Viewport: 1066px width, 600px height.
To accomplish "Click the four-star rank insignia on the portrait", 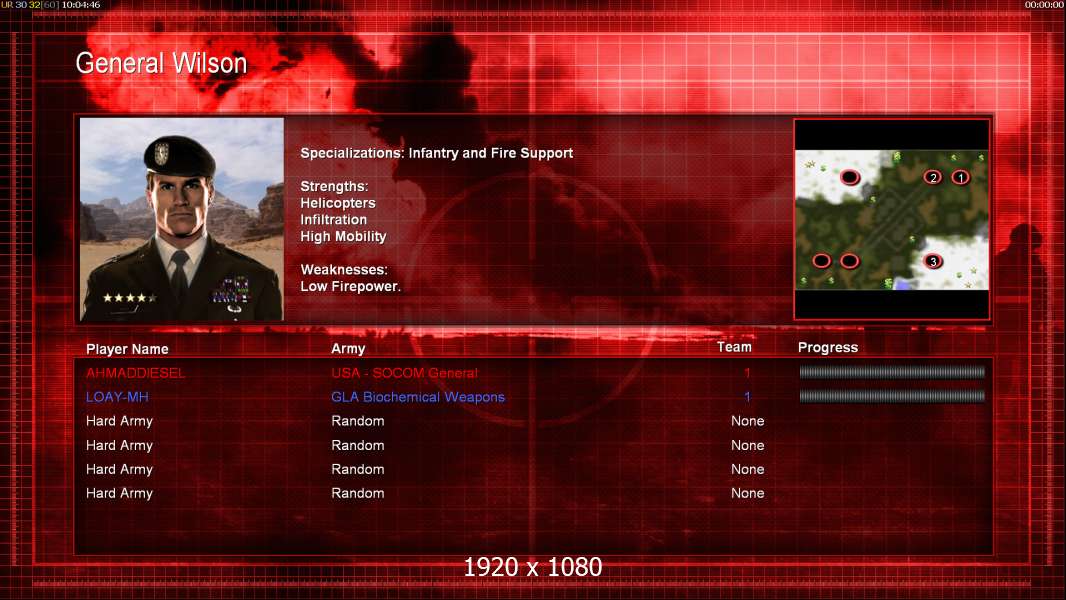I will click(129, 298).
